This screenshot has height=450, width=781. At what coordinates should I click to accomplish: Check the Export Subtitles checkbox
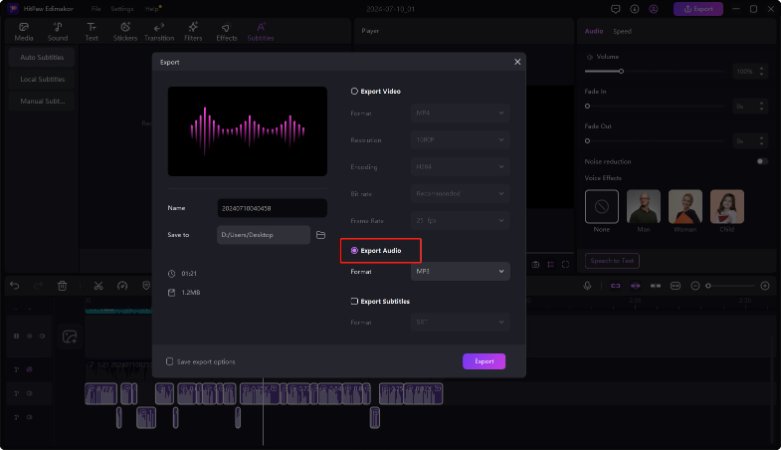[354, 301]
